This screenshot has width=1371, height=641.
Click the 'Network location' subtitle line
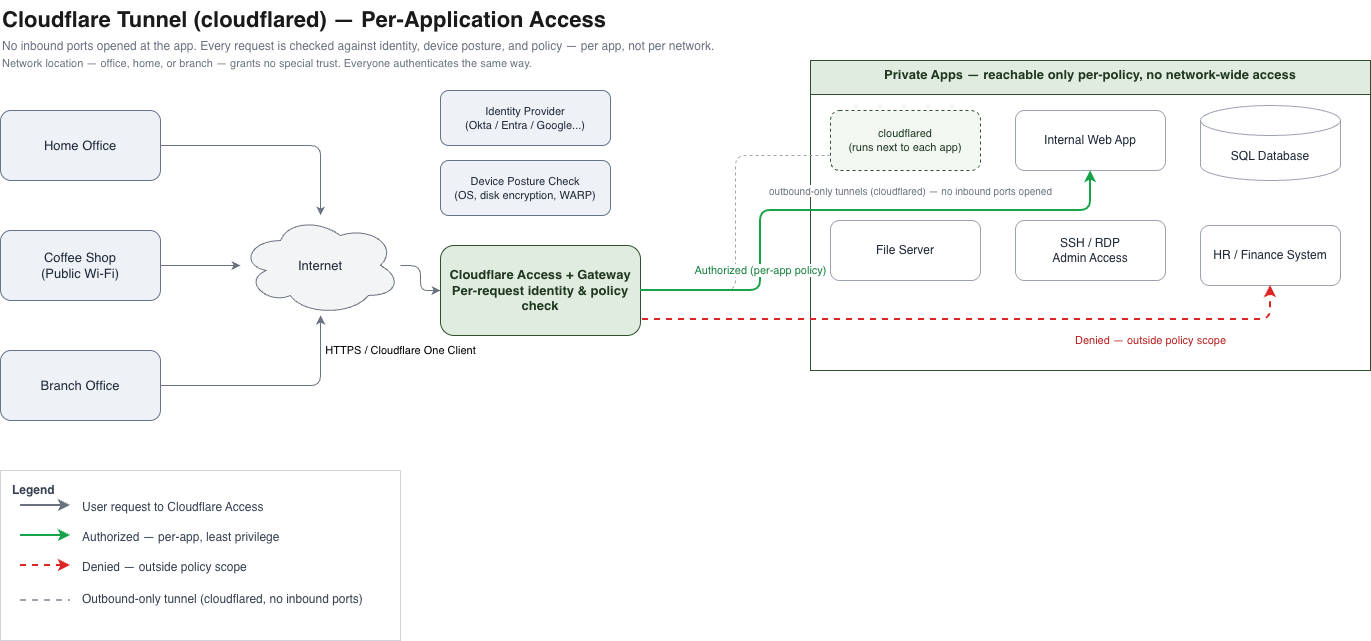[267, 63]
